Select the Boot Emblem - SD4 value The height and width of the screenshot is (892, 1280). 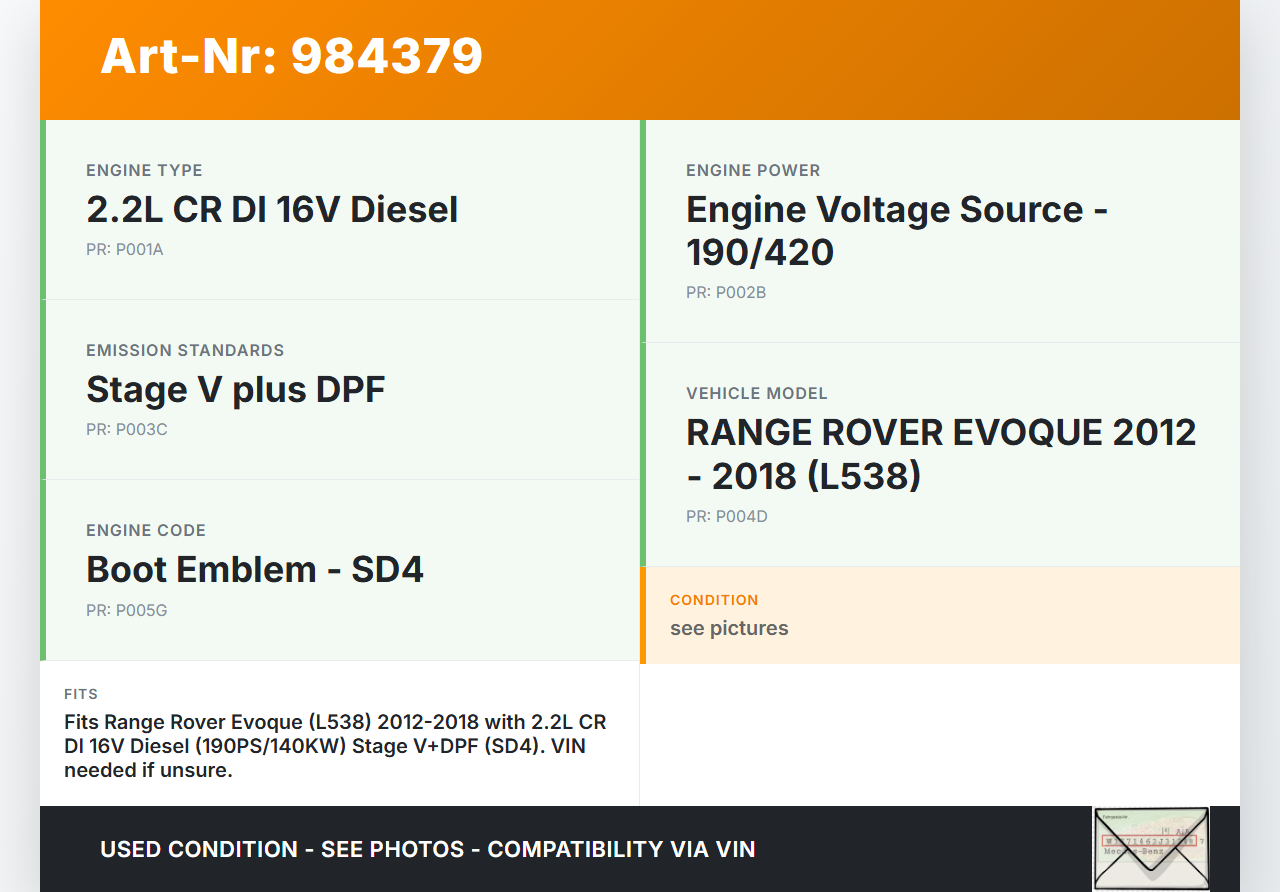[x=255, y=570]
